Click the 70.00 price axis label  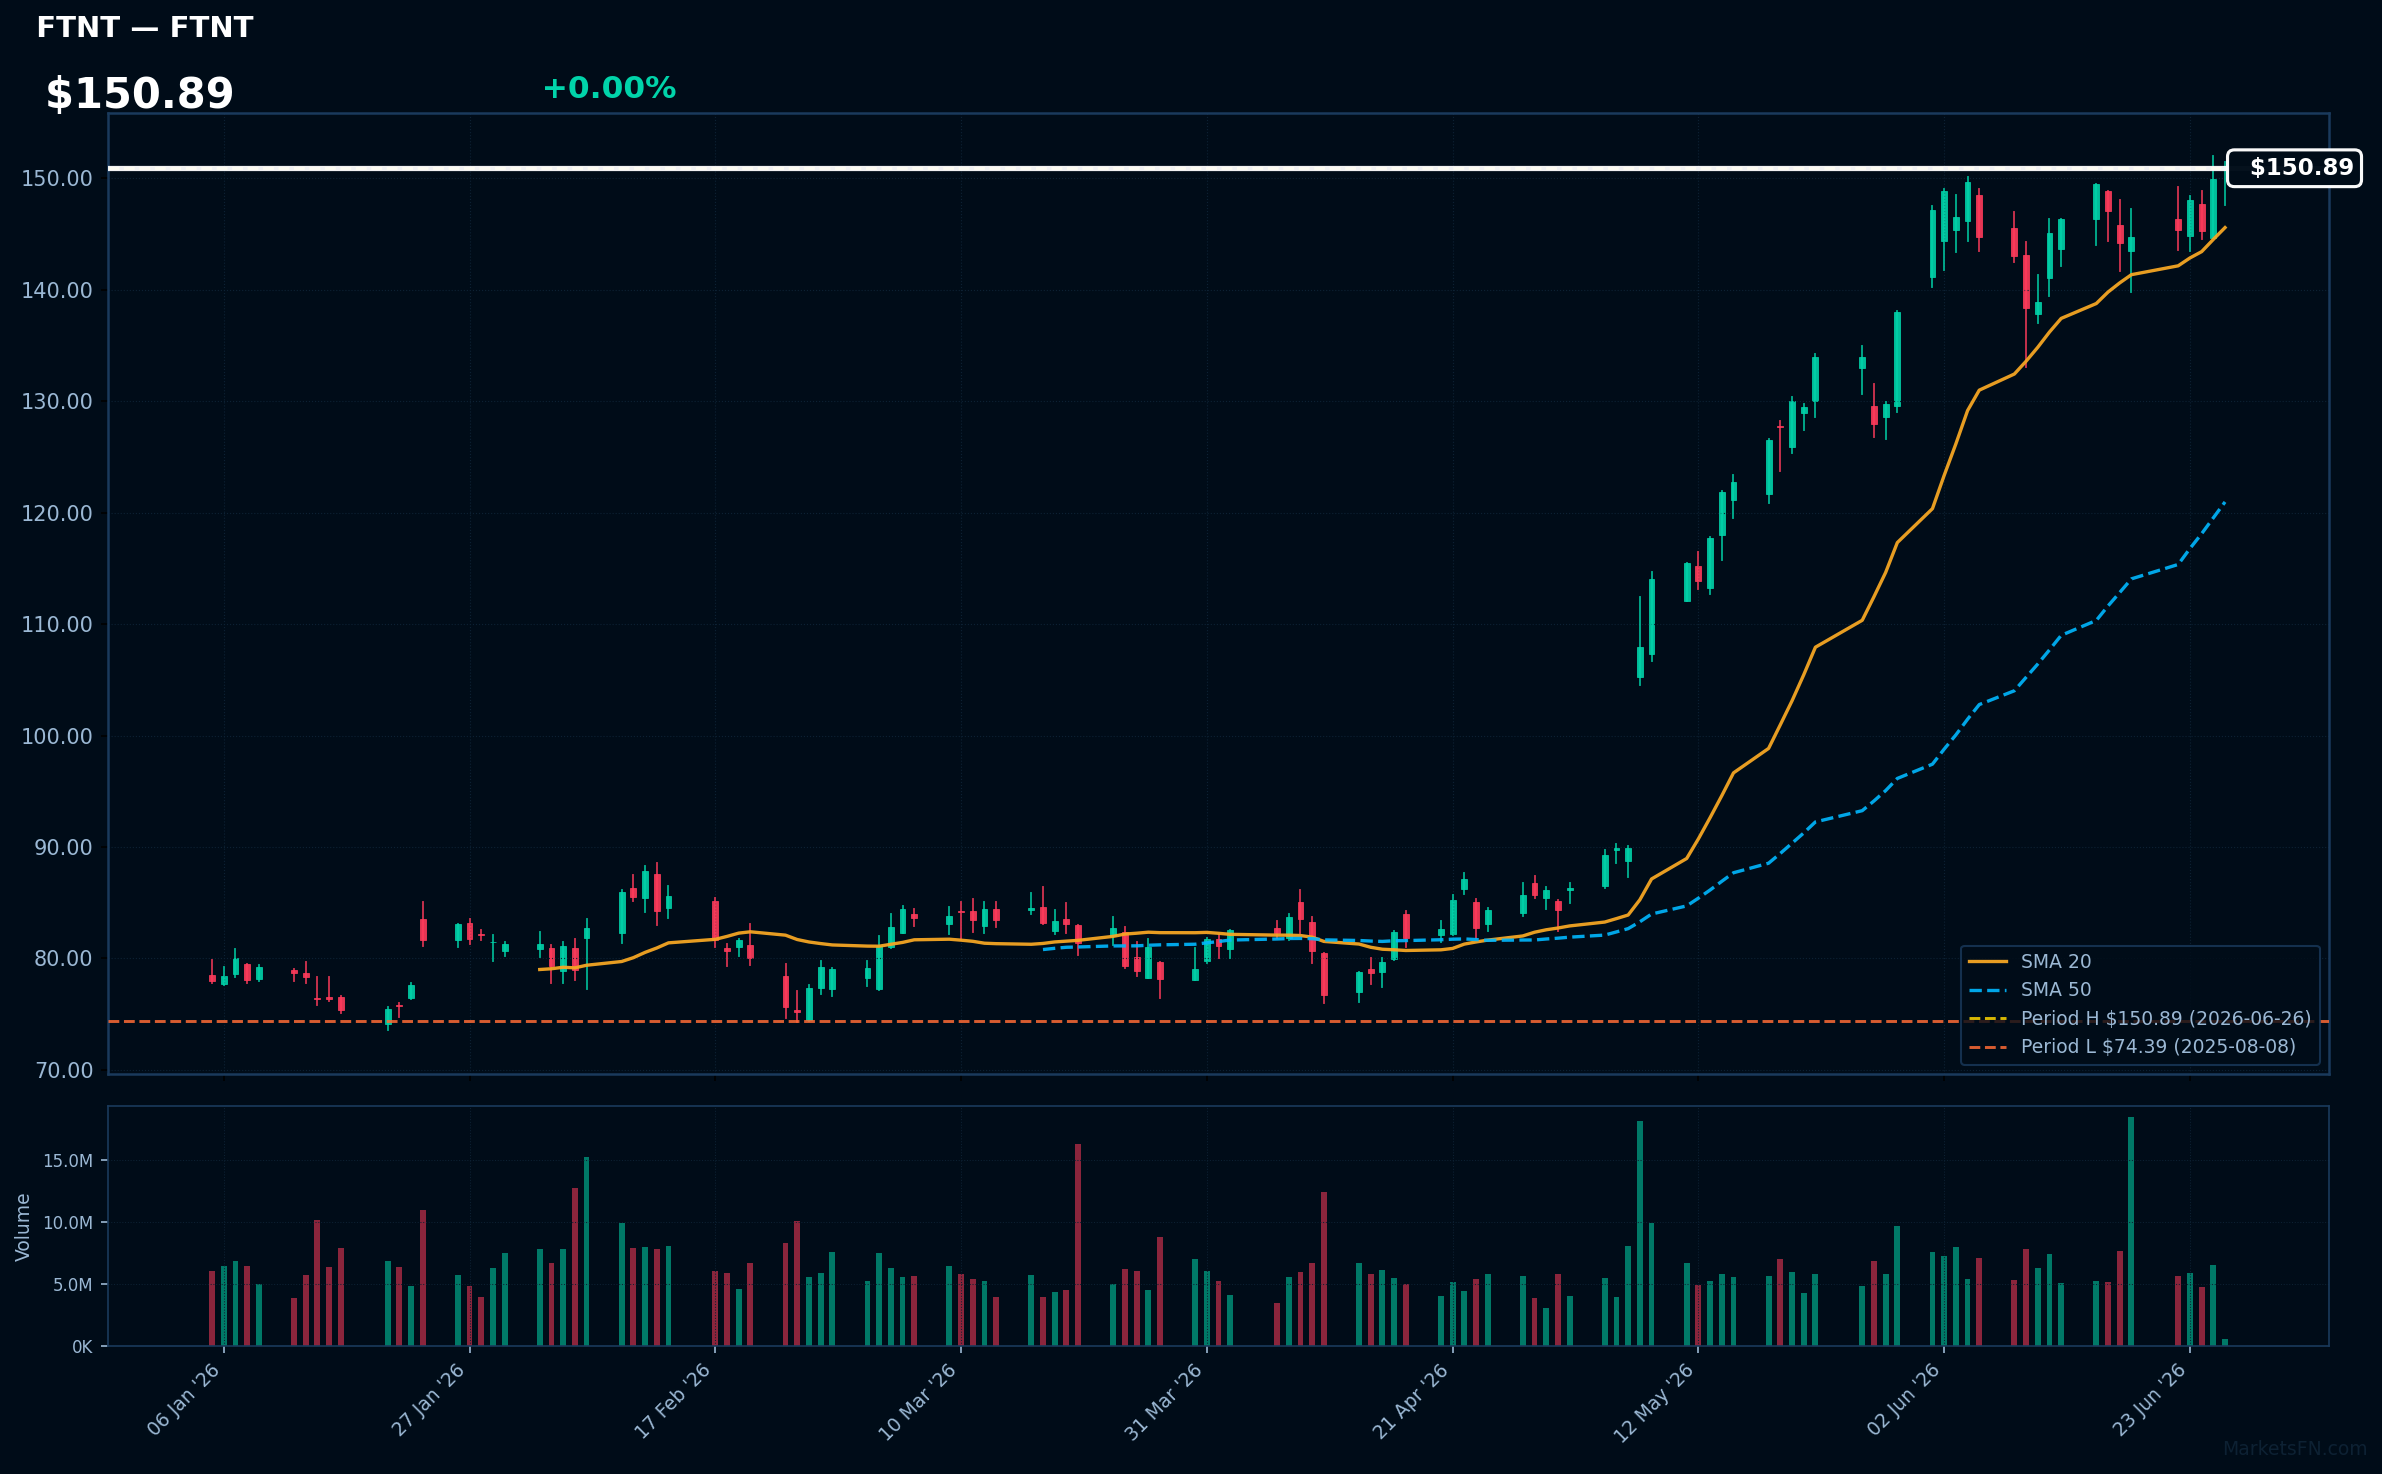[63, 1071]
